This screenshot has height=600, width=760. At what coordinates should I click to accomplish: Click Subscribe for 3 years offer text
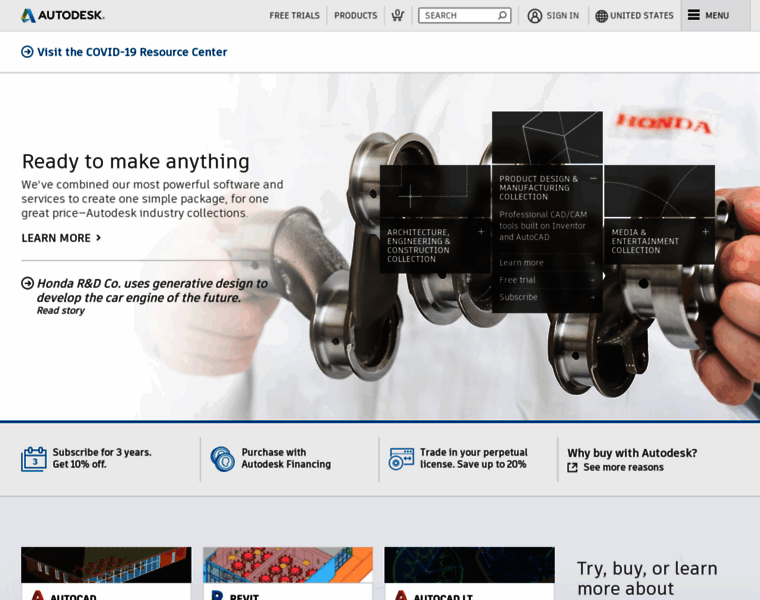point(102,458)
